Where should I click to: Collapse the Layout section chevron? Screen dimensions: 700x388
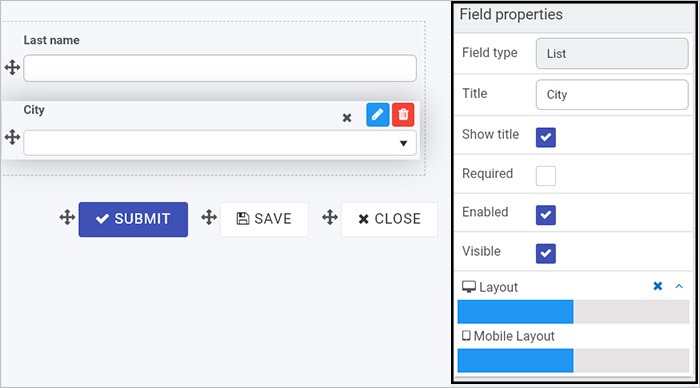click(679, 286)
